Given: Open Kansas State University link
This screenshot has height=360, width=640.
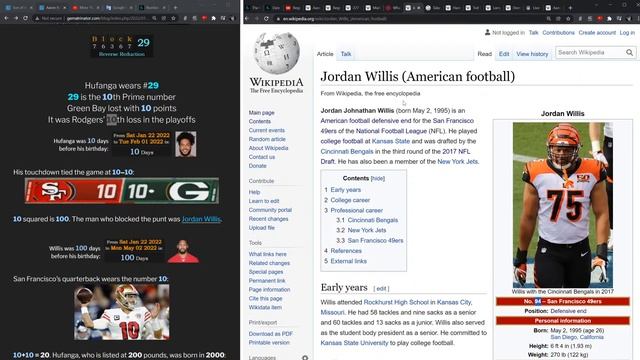Looking at the screenshot, I should pyautogui.click(x=354, y=343).
